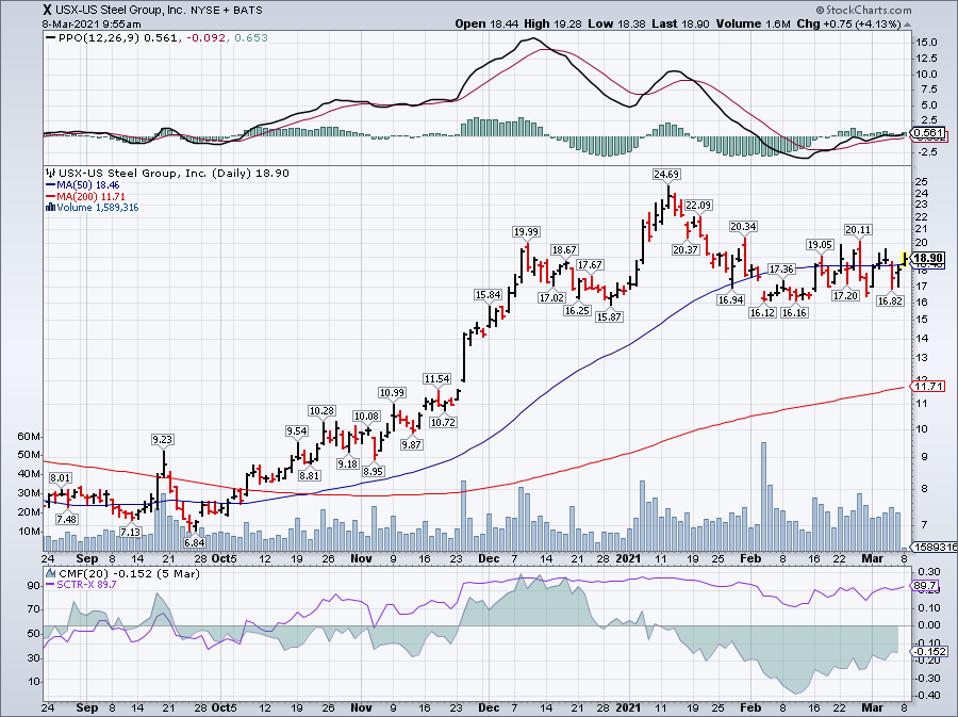Click the Dec label on bottom date axis
The width and height of the screenshot is (958, 717).
(x=488, y=708)
